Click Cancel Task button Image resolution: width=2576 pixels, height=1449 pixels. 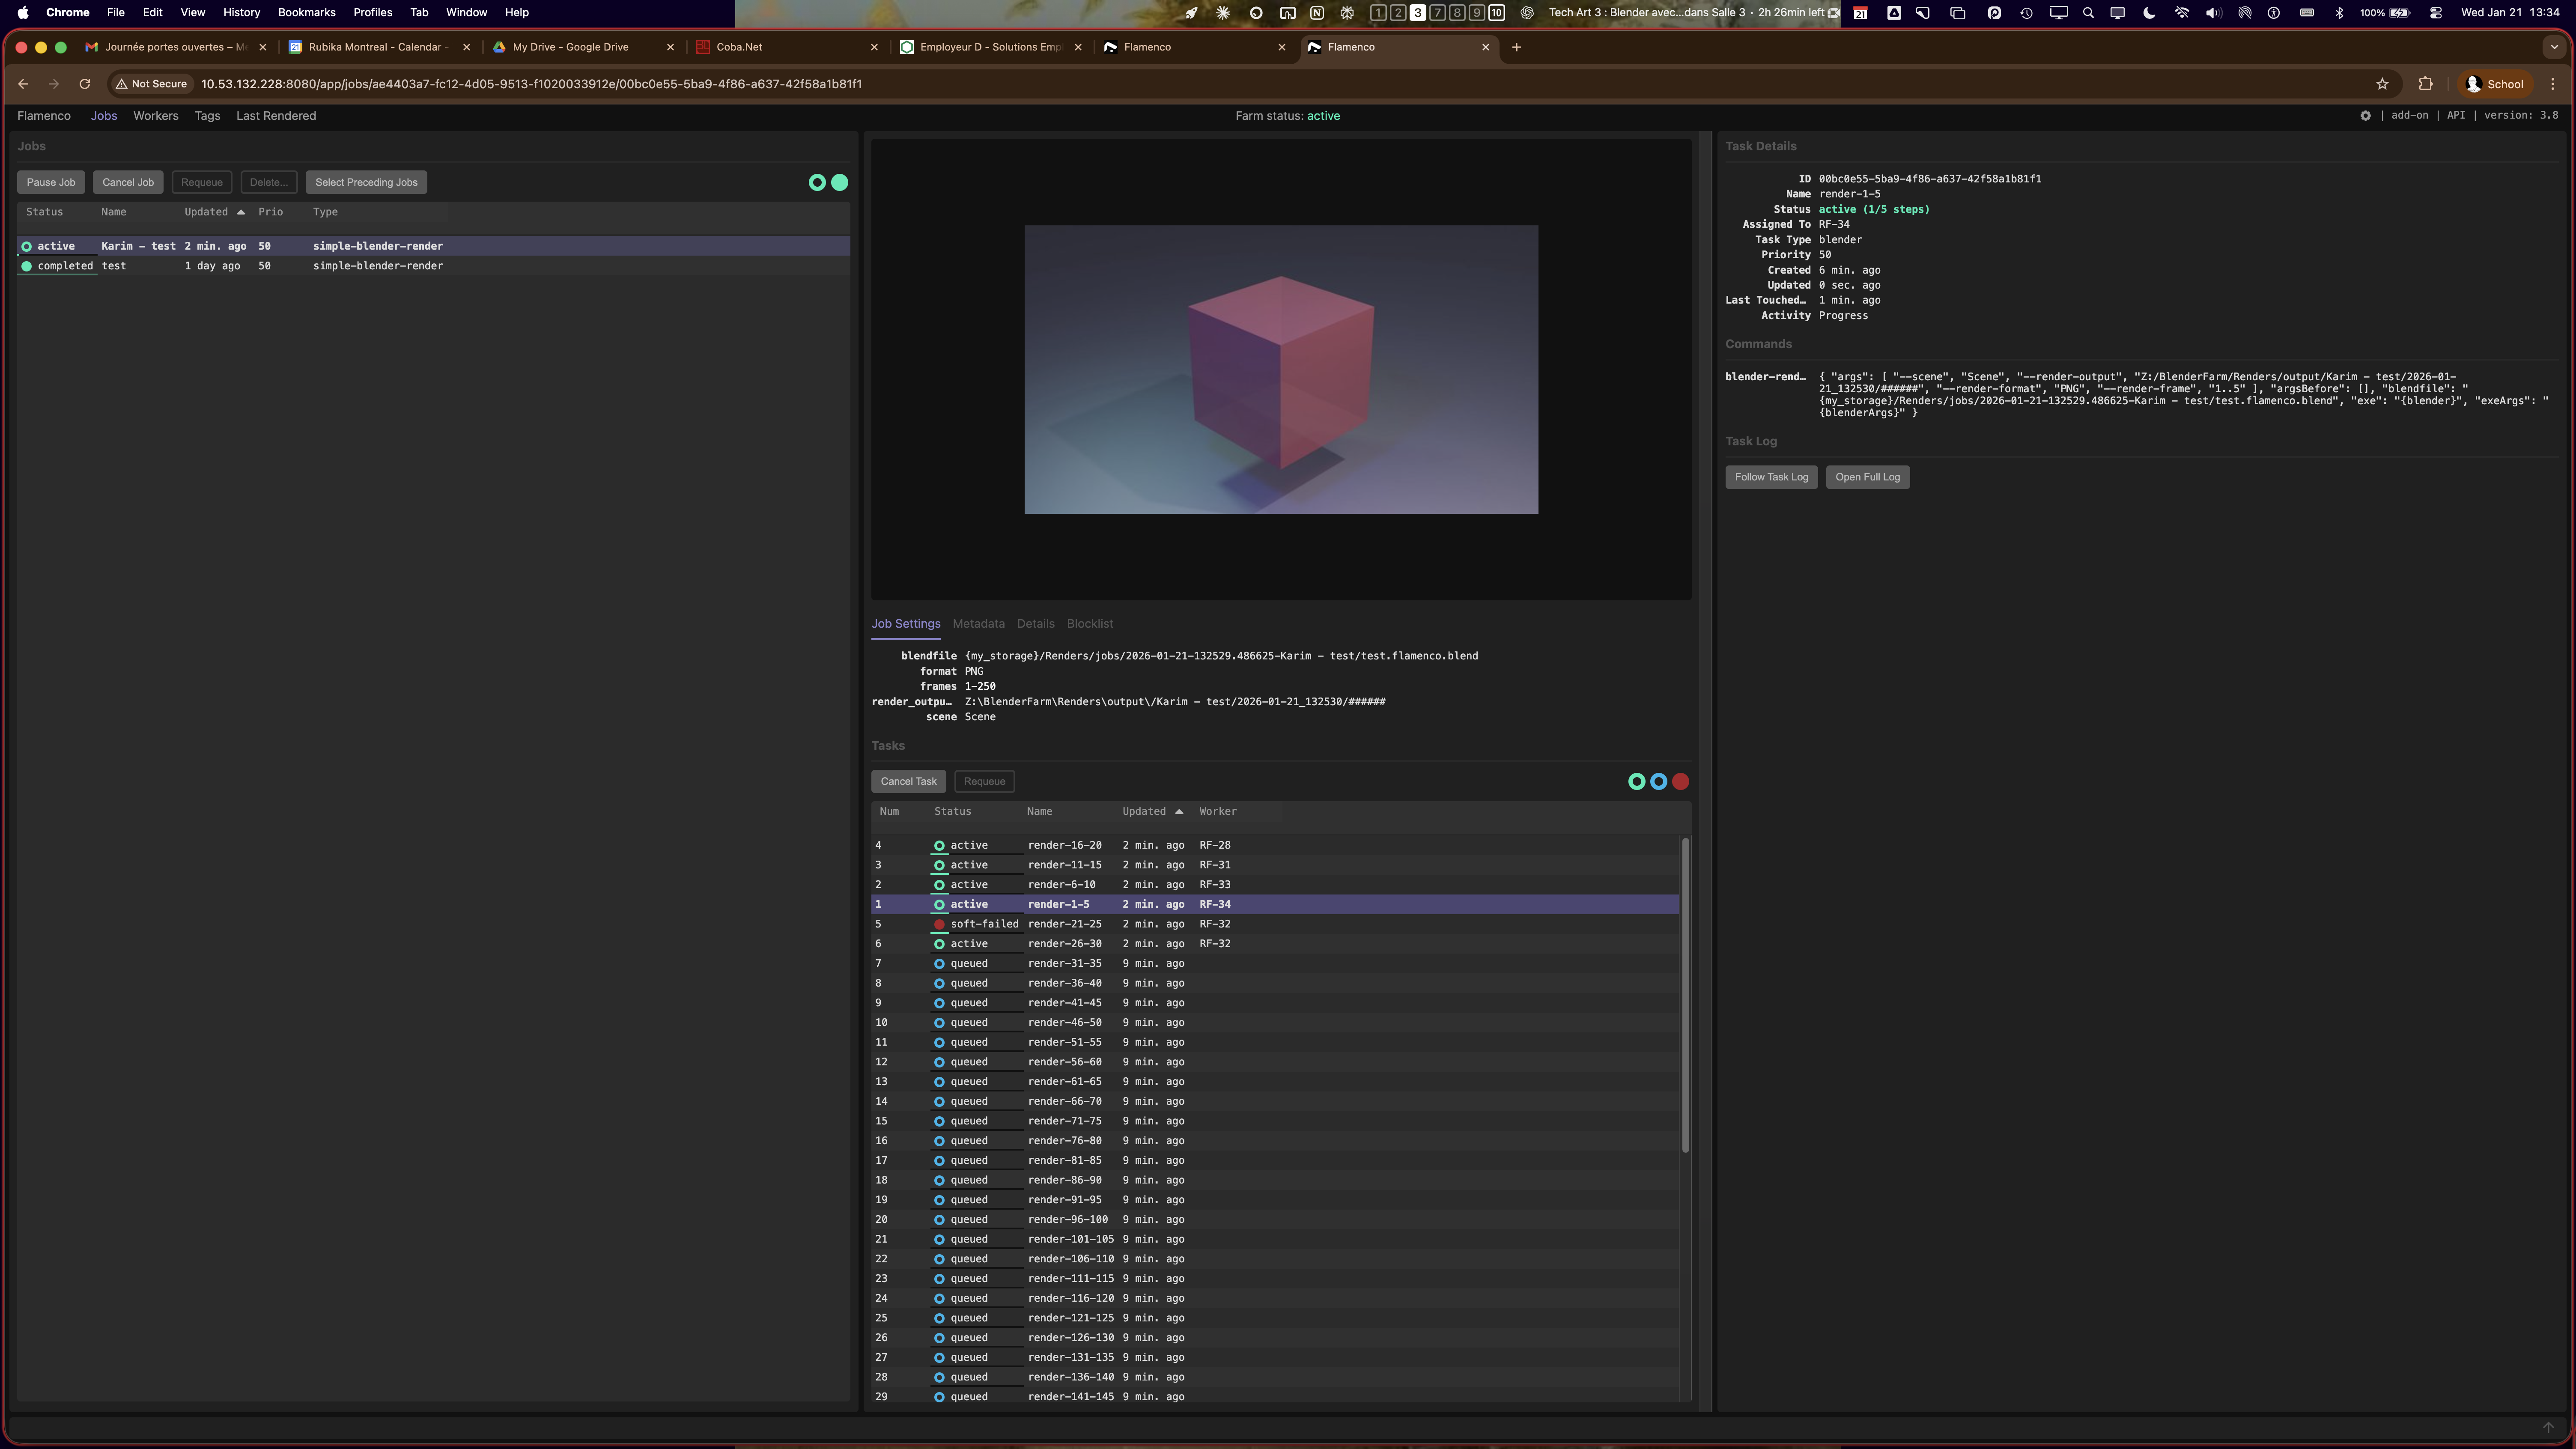(x=908, y=782)
